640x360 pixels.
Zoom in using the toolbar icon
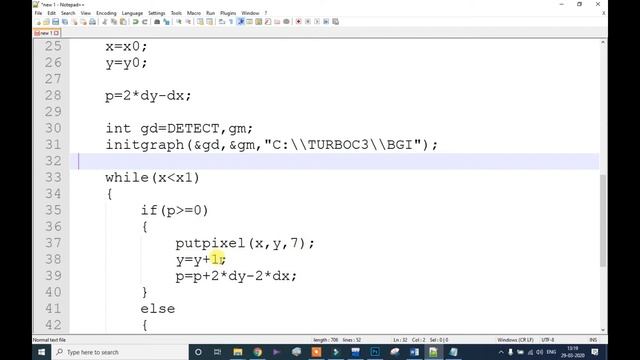[x=179, y=22]
